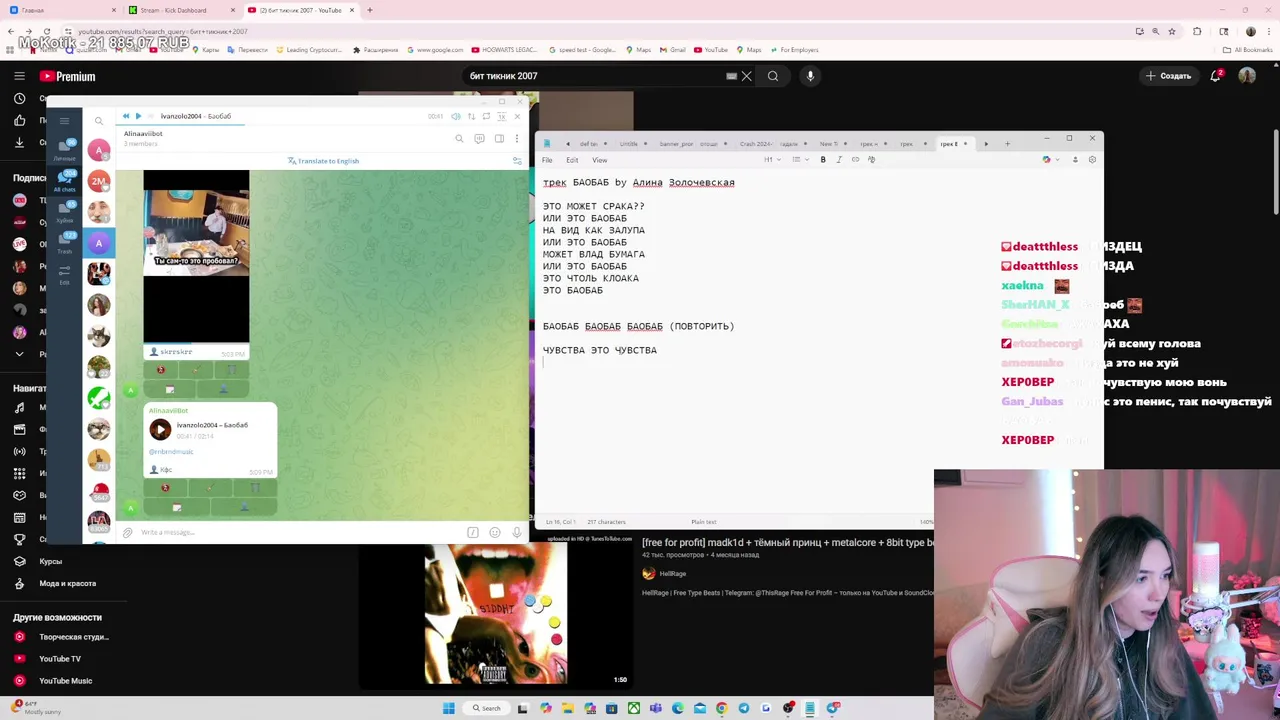Viewport: 1280px width, 720px height.
Task: Switch to the banner_pror notepad tab
Action: [x=675, y=144]
